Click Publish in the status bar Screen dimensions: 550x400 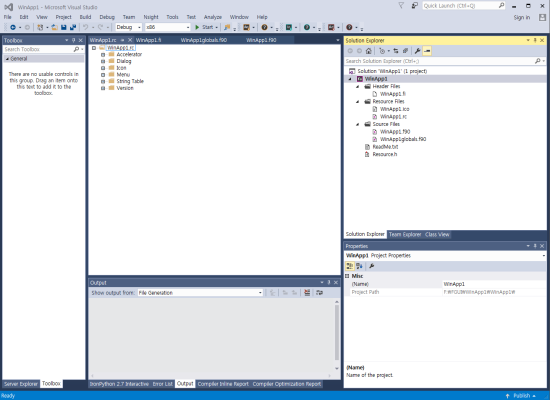pyautogui.click(x=522, y=395)
